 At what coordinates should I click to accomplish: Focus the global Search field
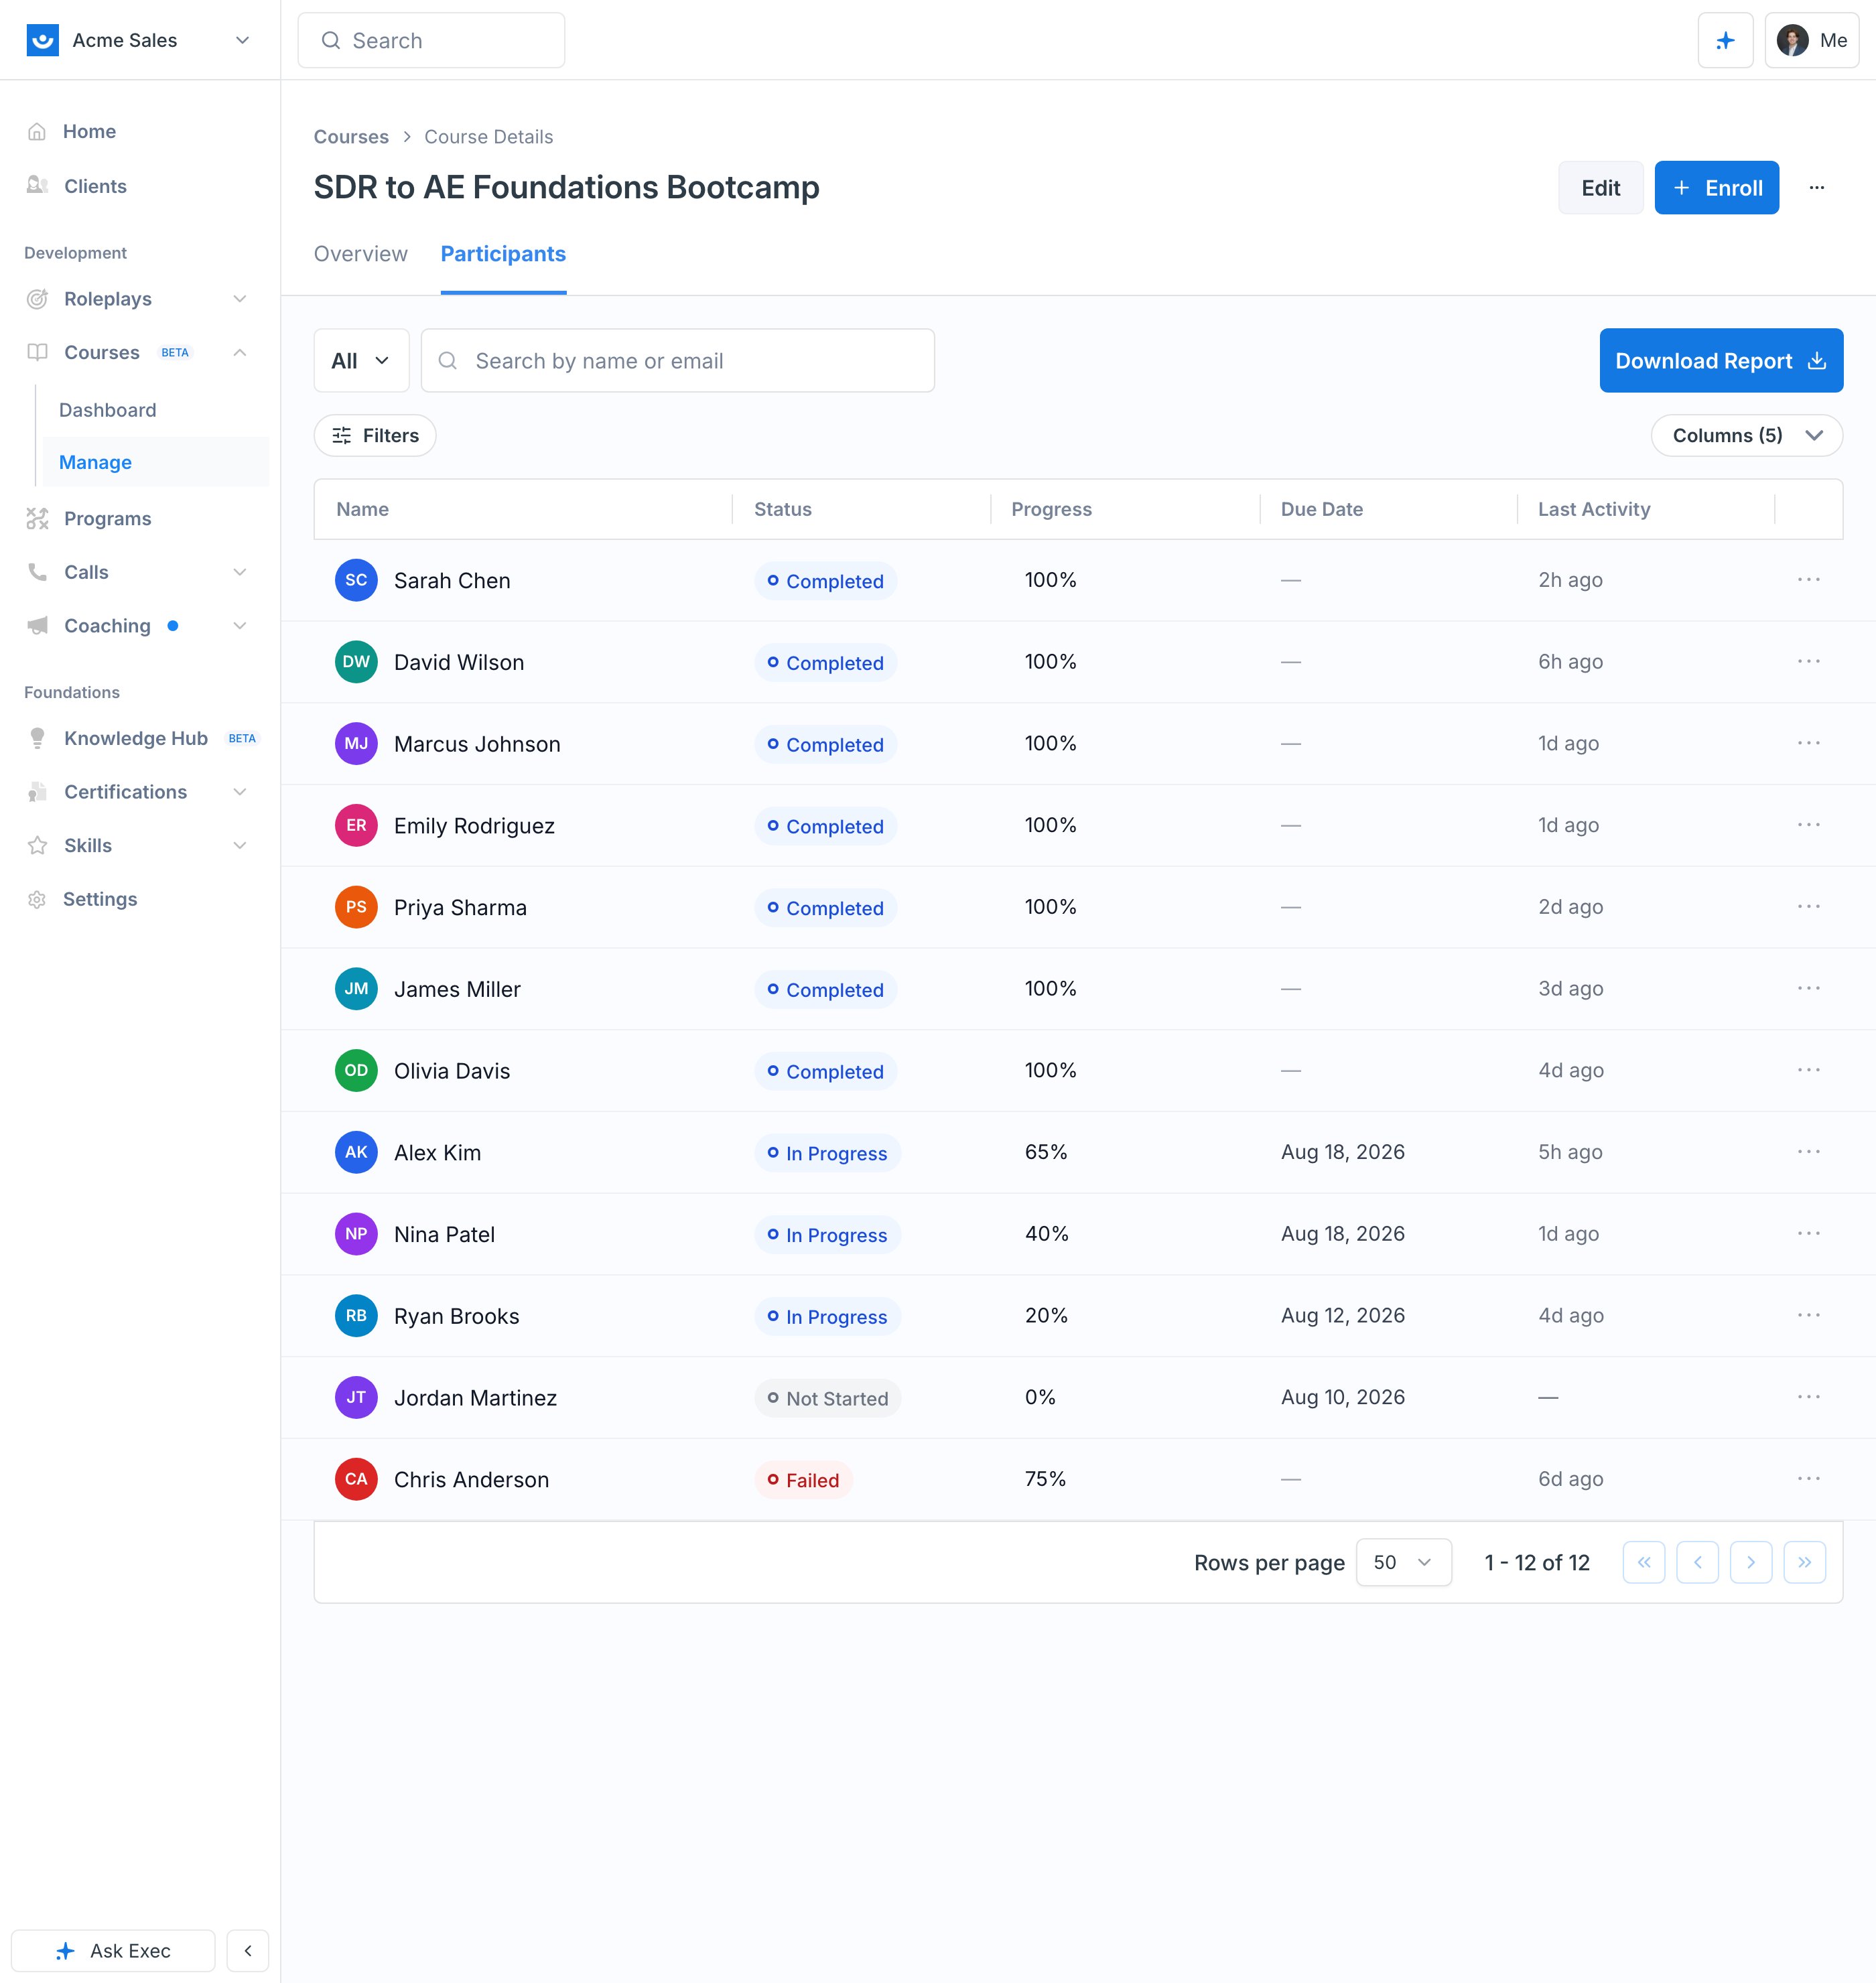(x=431, y=40)
